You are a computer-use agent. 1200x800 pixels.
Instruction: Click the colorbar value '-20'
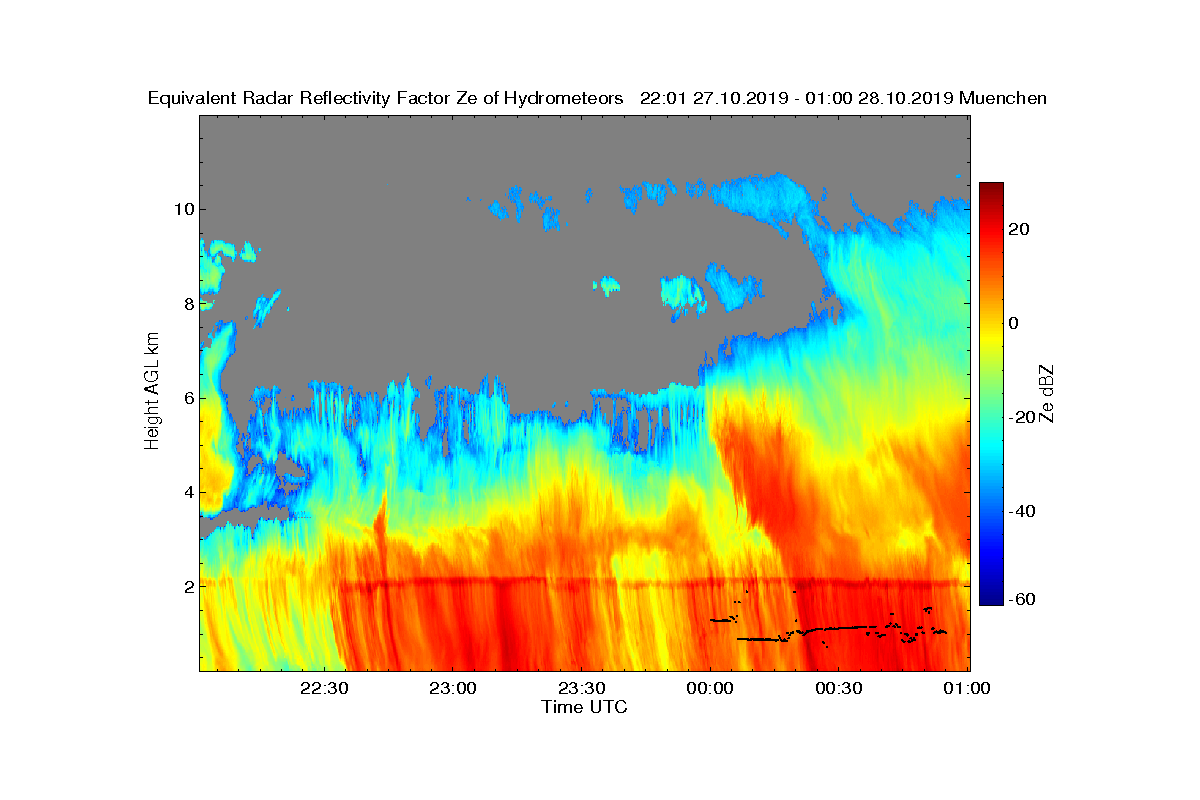pos(1023,417)
